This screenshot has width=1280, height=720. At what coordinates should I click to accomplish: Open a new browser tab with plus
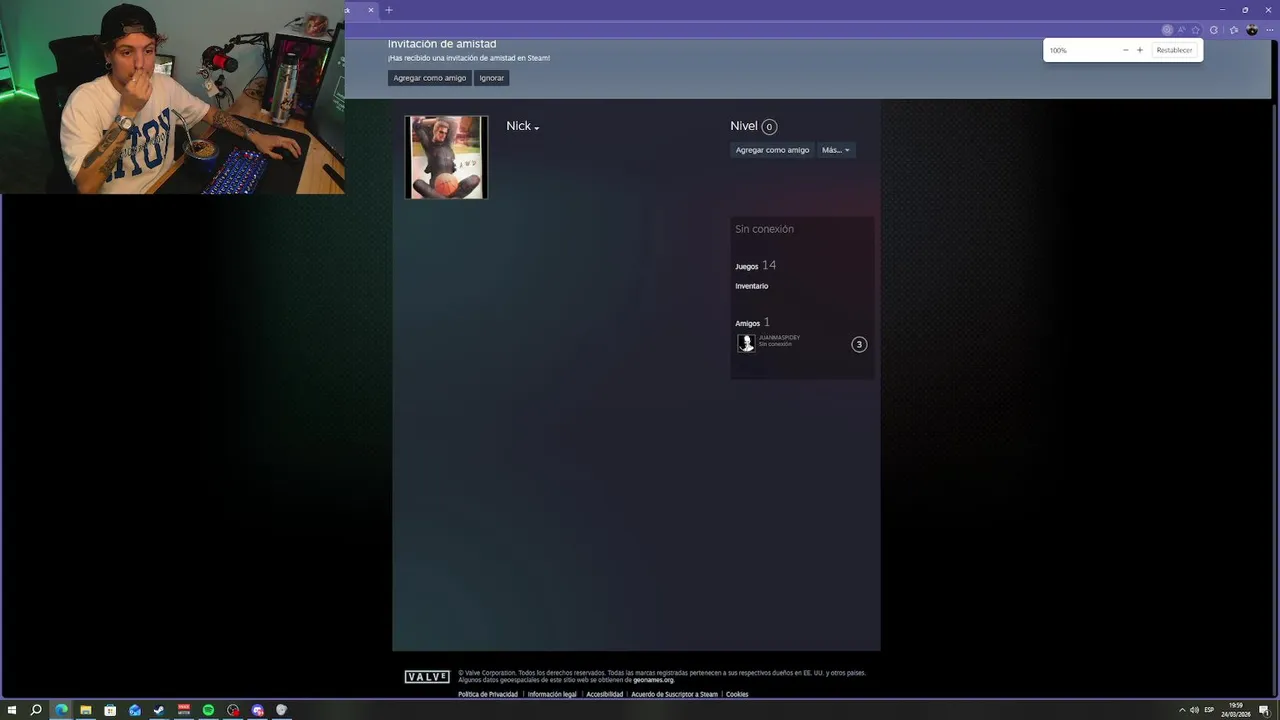pyautogui.click(x=389, y=10)
